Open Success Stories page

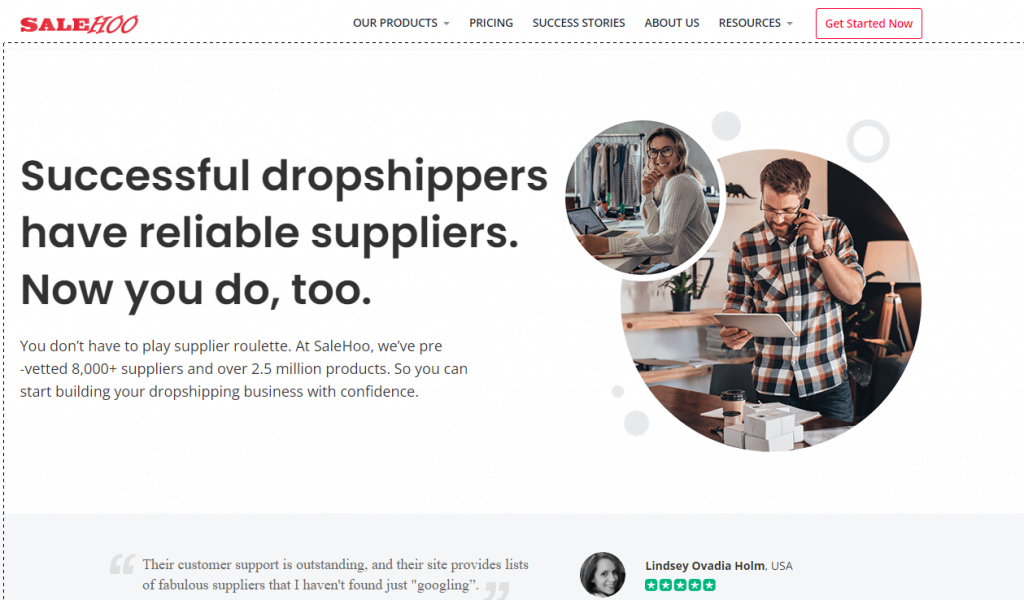click(579, 23)
